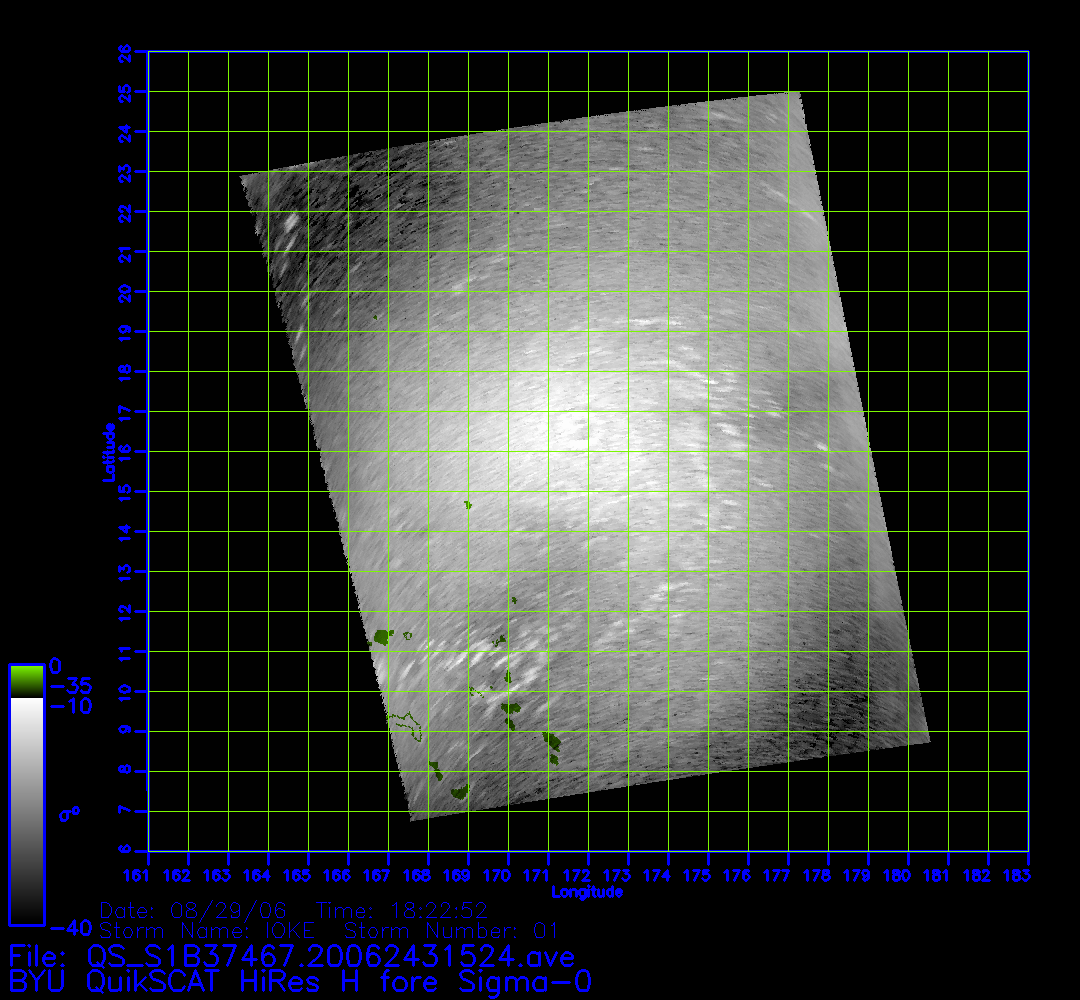Click the Longitude axis title
The image size is (1080, 1000).
click(587, 892)
